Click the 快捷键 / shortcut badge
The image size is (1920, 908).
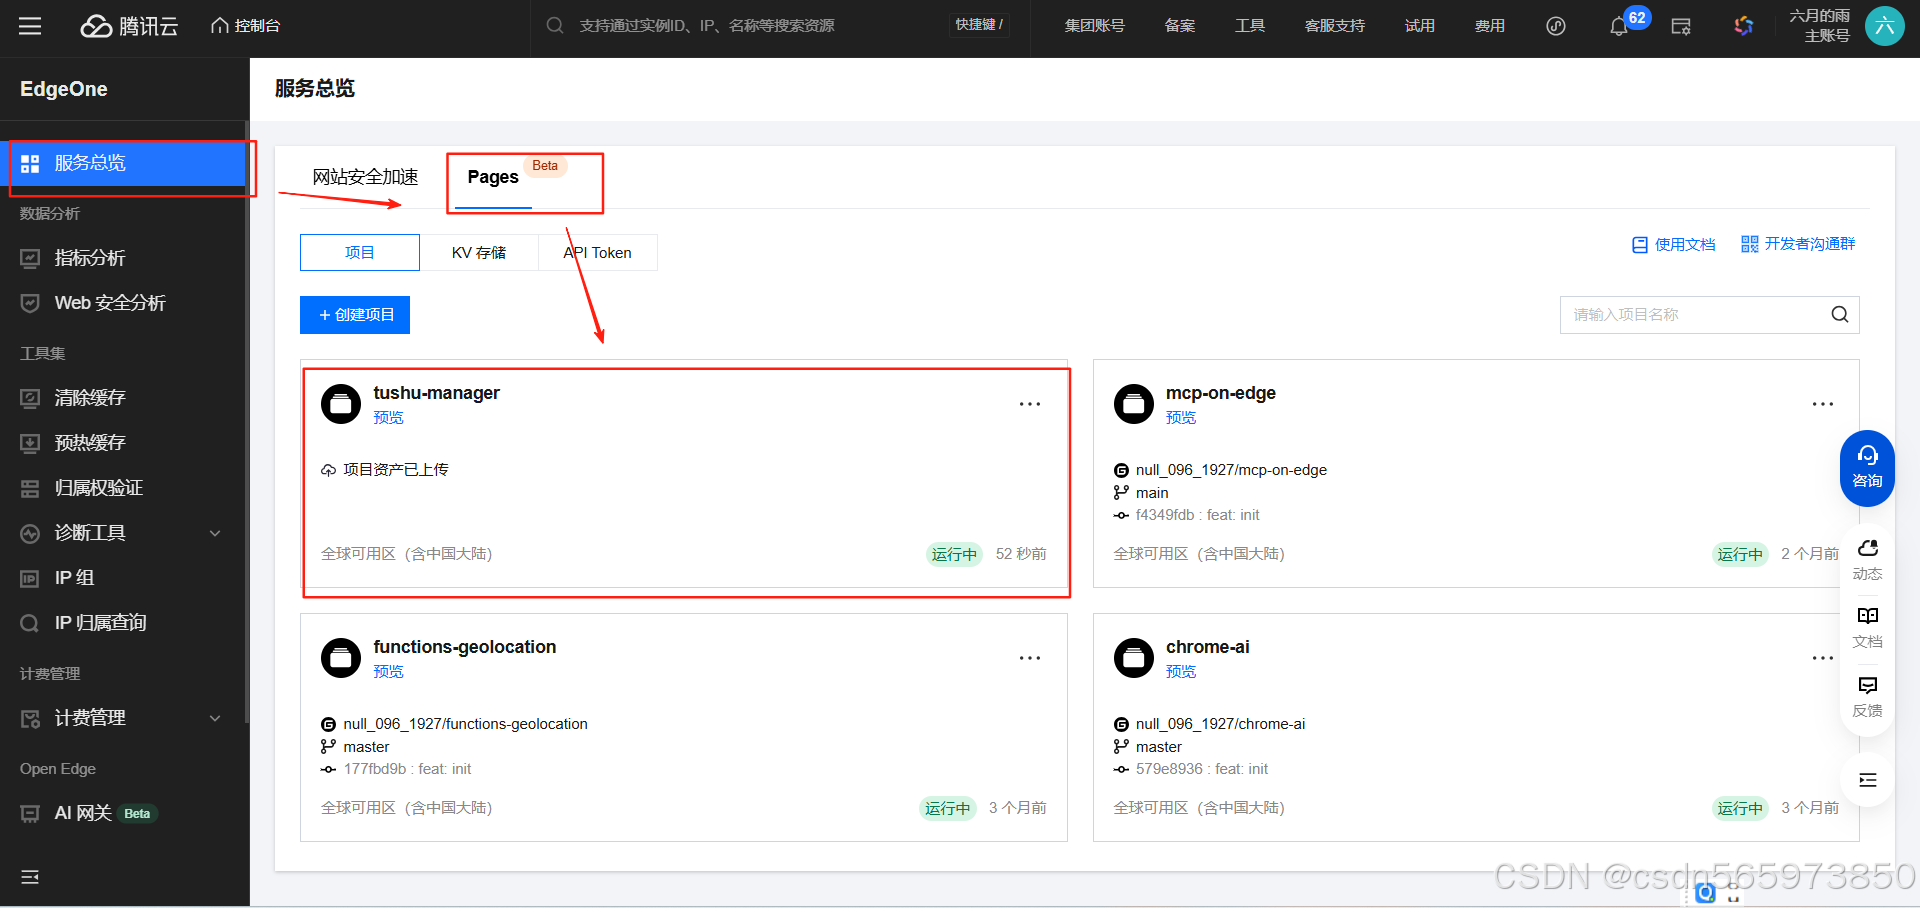click(x=979, y=25)
